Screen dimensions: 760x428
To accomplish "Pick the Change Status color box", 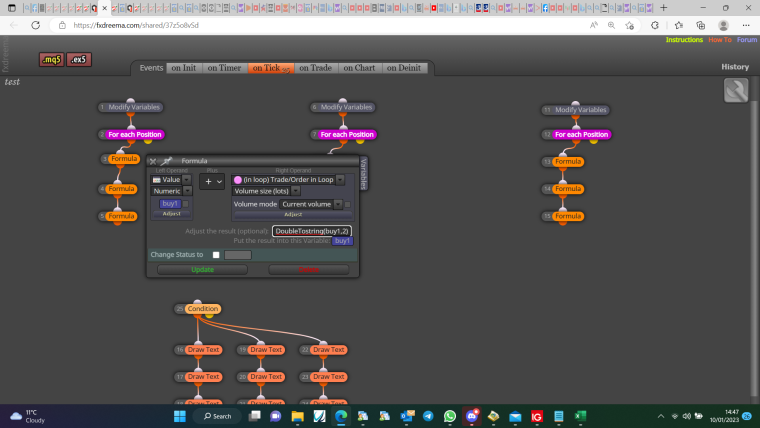I will click(x=238, y=254).
